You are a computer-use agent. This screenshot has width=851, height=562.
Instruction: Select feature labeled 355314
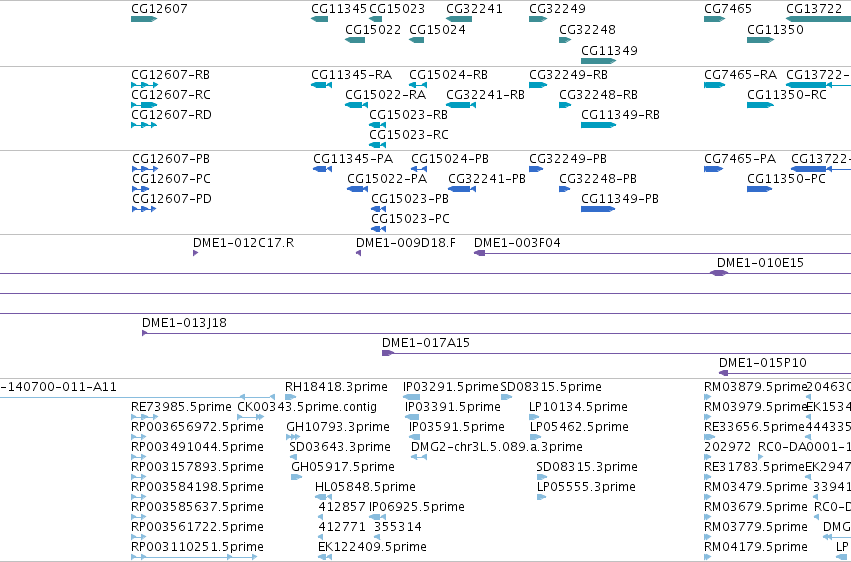[x=397, y=527]
